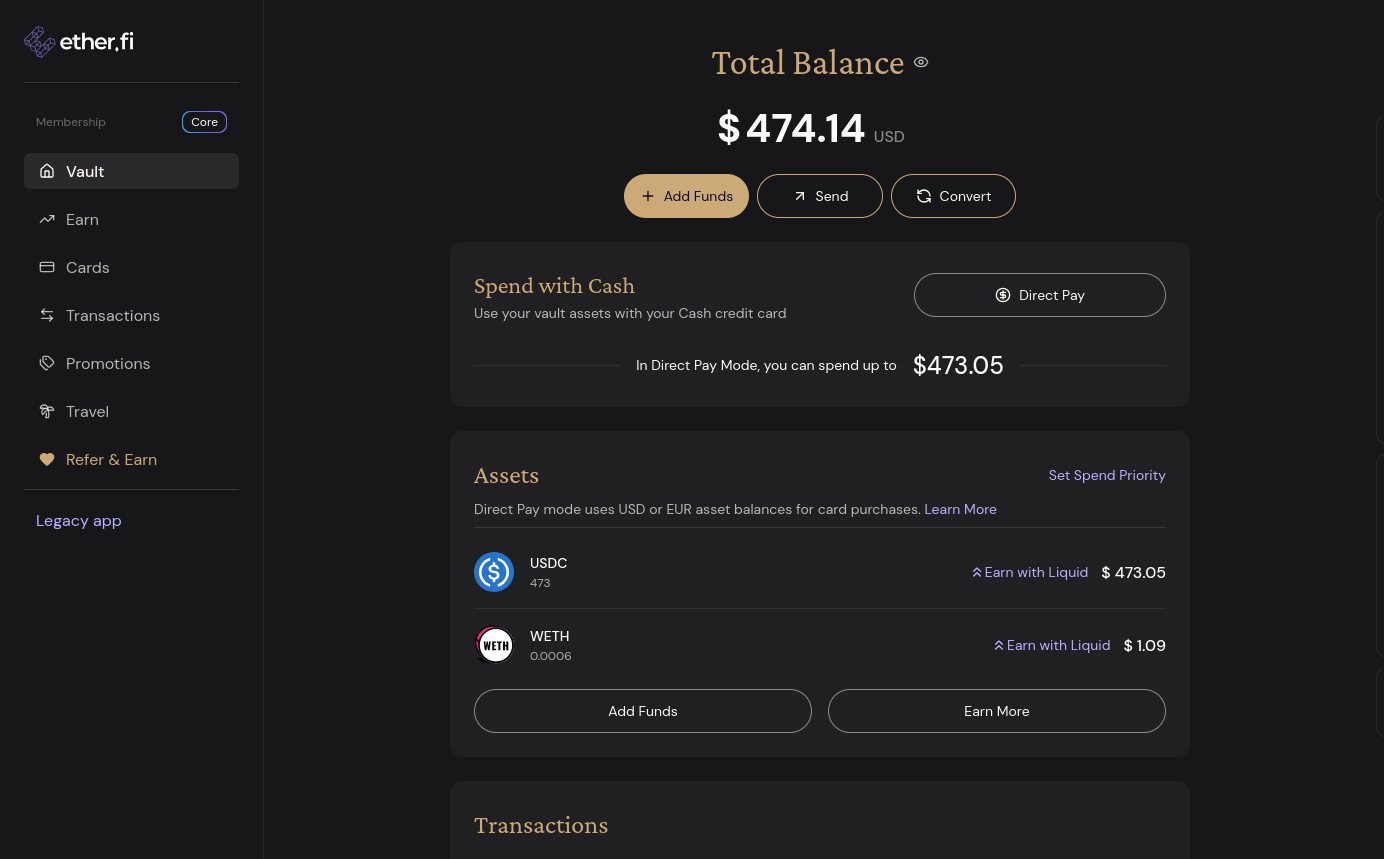Click the plus icon on Add Funds

648,196
